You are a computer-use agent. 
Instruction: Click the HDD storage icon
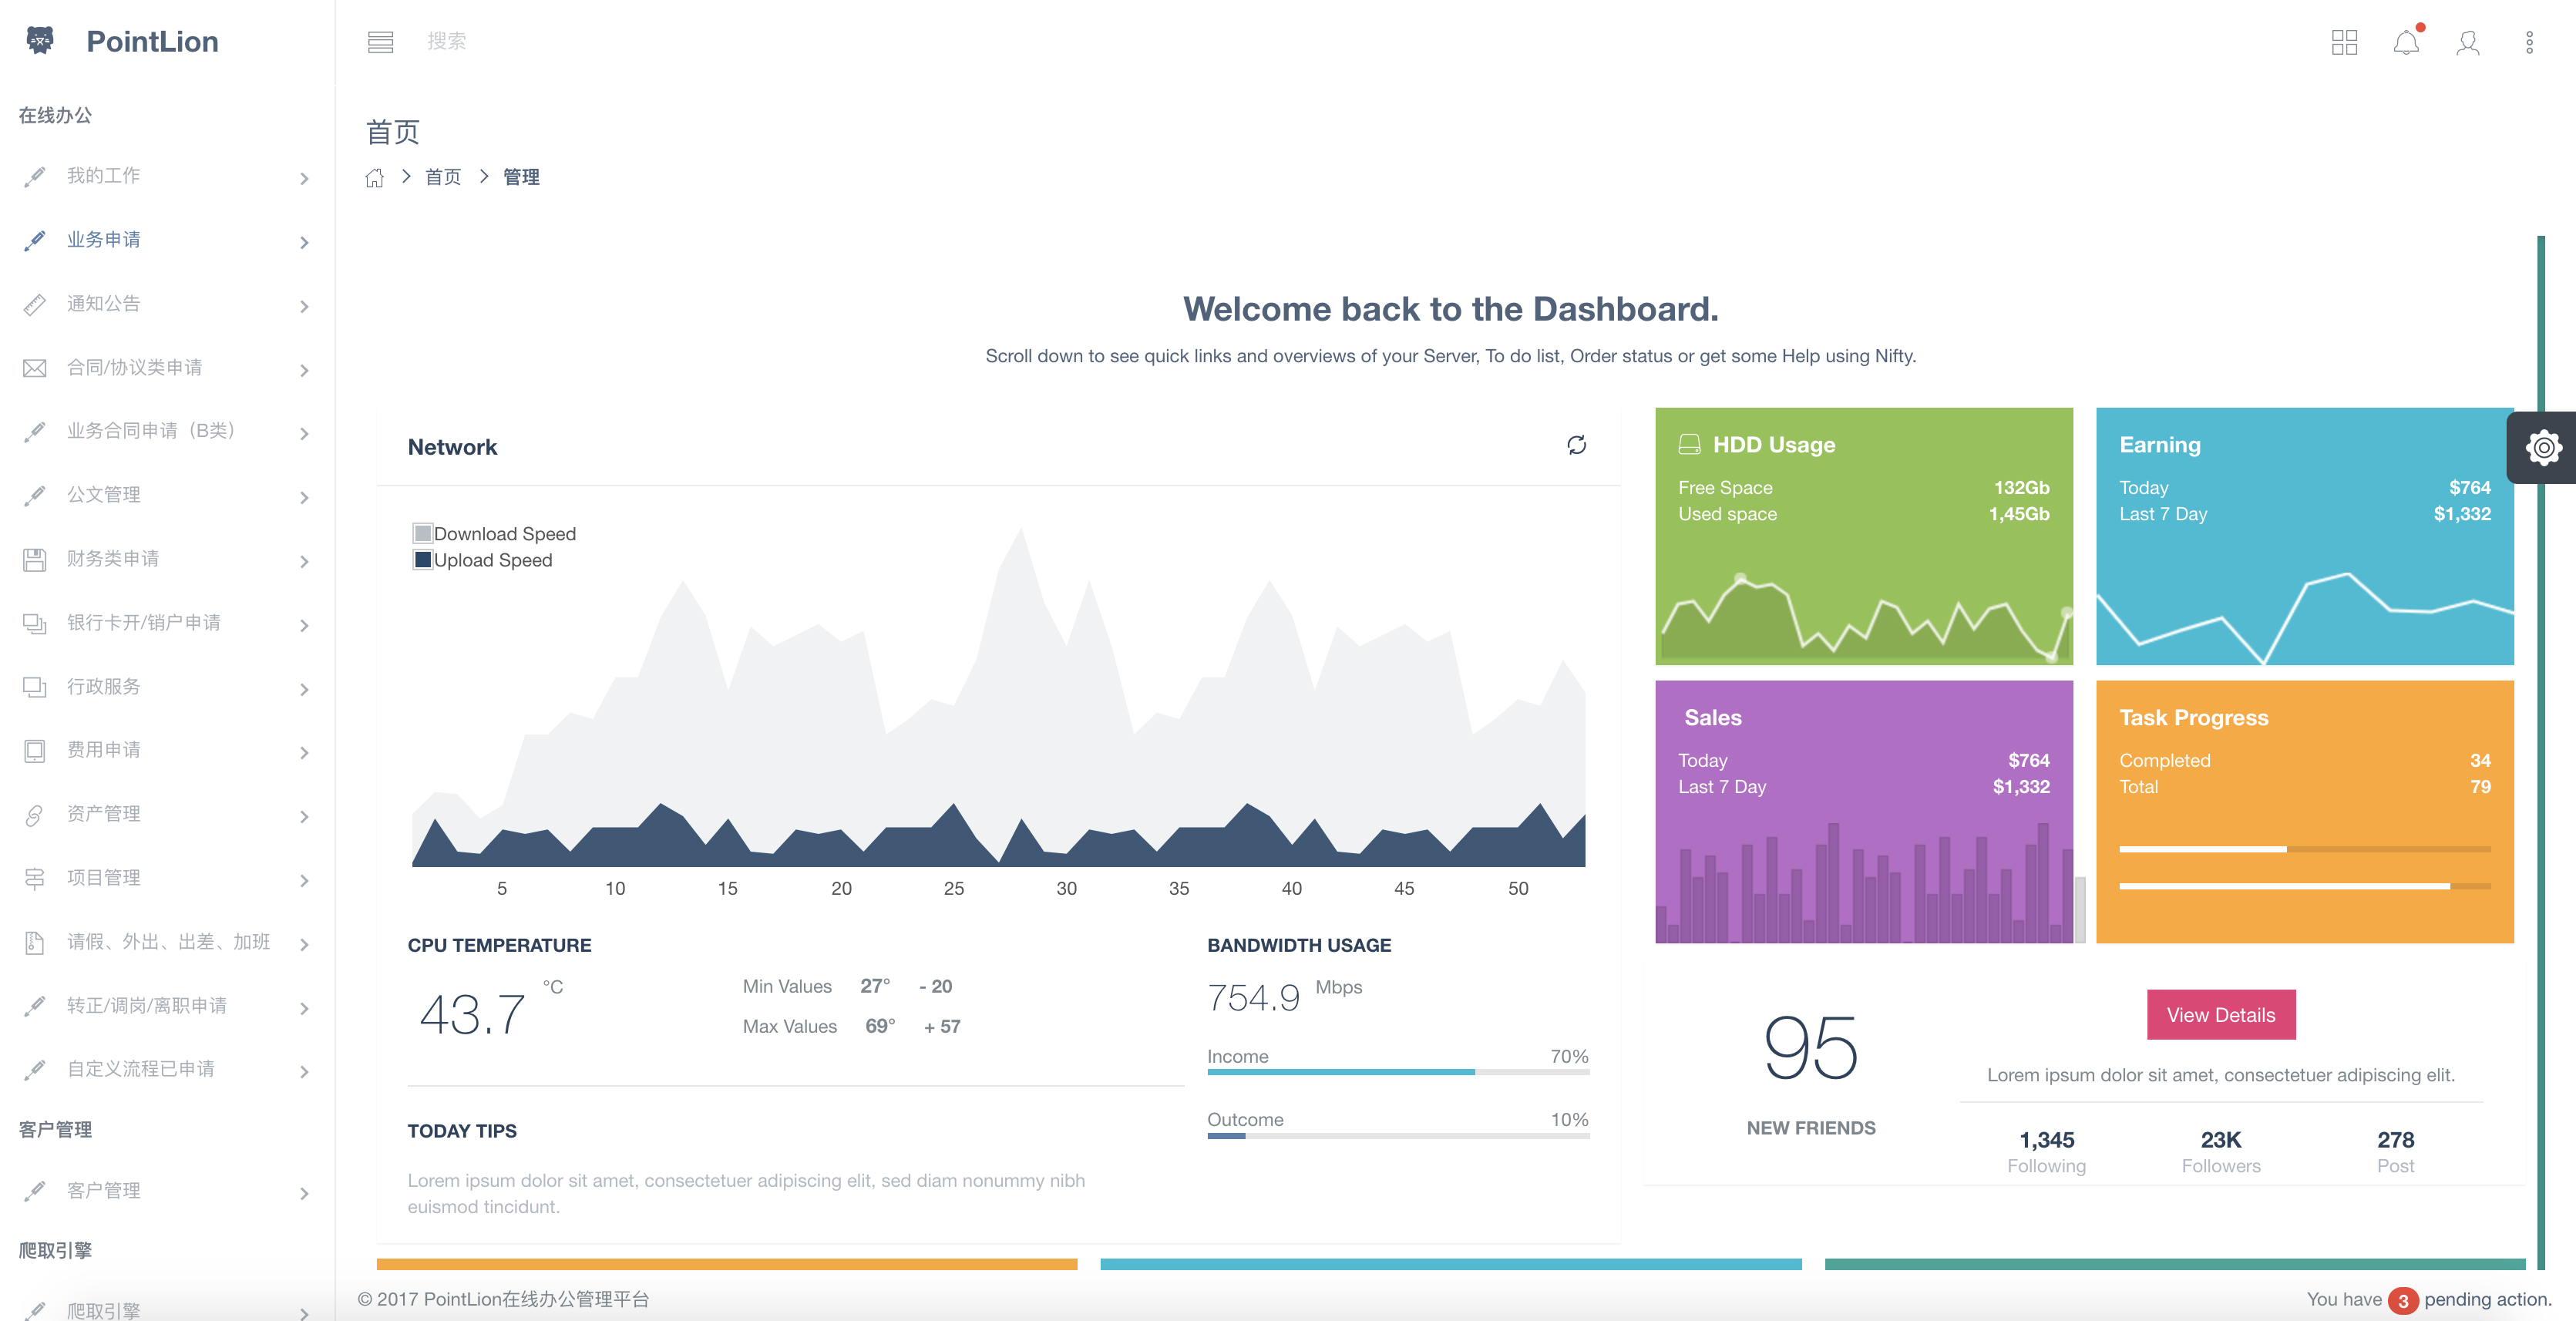click(1688, 443)
